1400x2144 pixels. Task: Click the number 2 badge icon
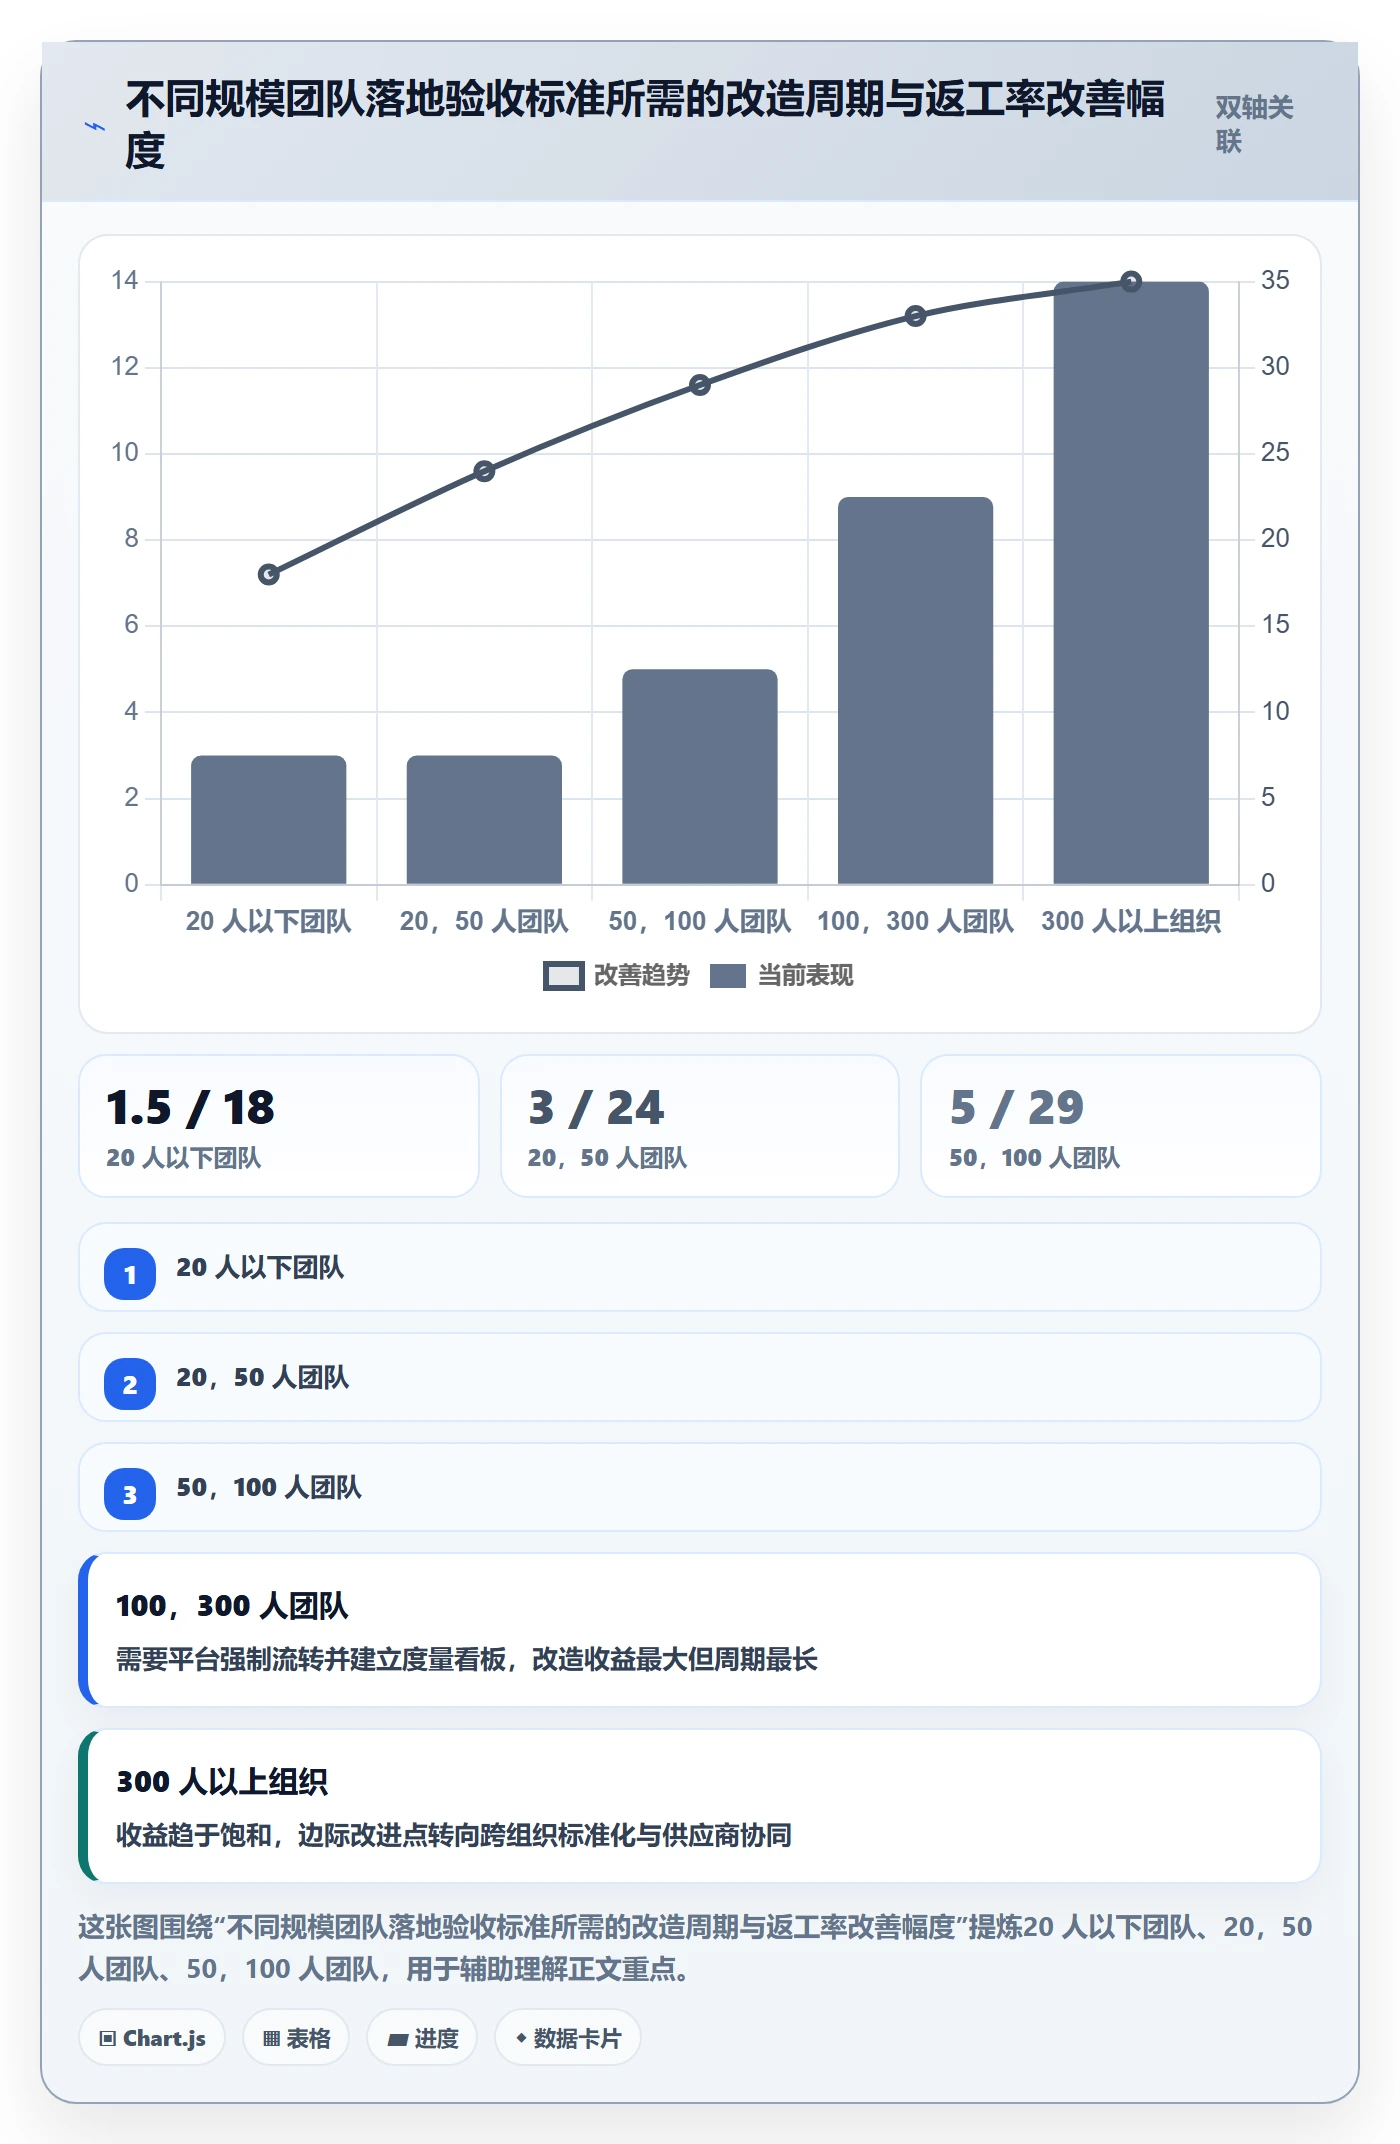pyautogui.click(x=130, y=1384)
